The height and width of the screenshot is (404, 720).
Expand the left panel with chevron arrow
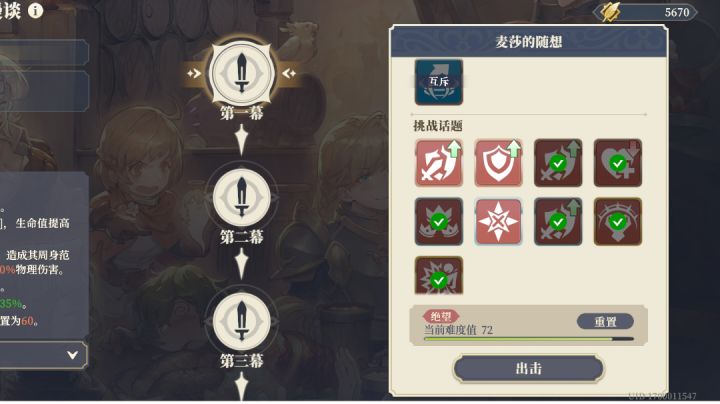pos(72,355)
